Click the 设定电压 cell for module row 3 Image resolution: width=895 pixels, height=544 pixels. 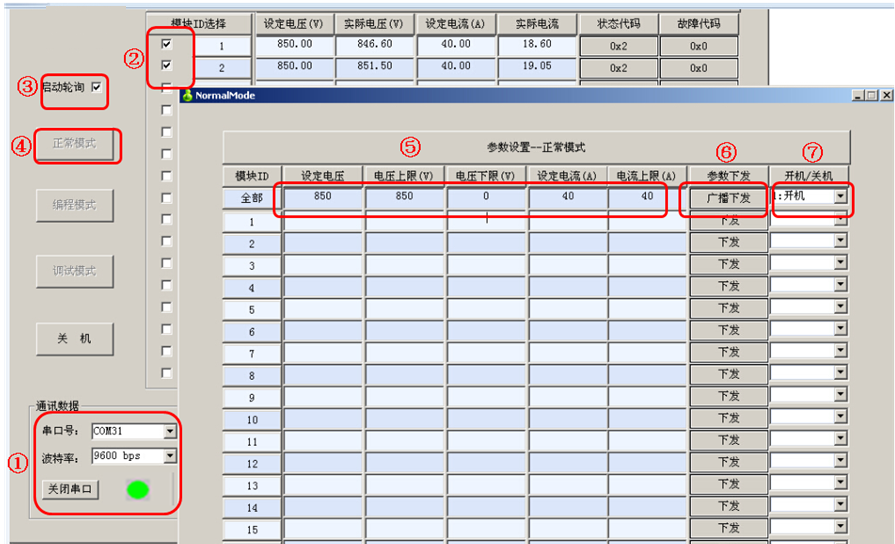(x=322, y=265)
